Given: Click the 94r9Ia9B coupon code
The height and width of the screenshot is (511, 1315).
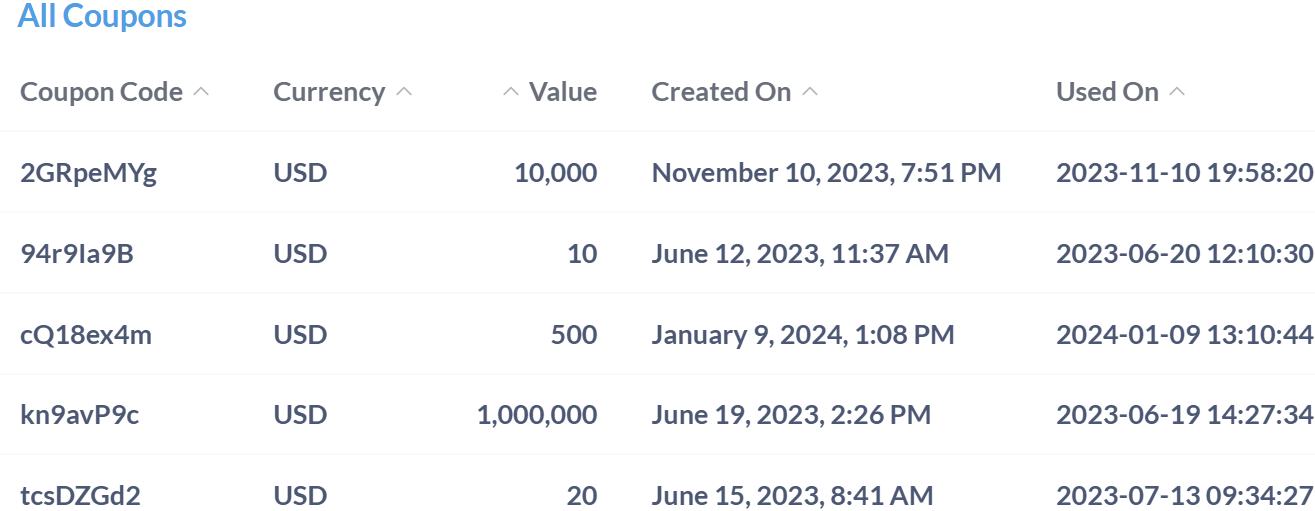Looking at the screenshot, I should (x=77, y=254).
